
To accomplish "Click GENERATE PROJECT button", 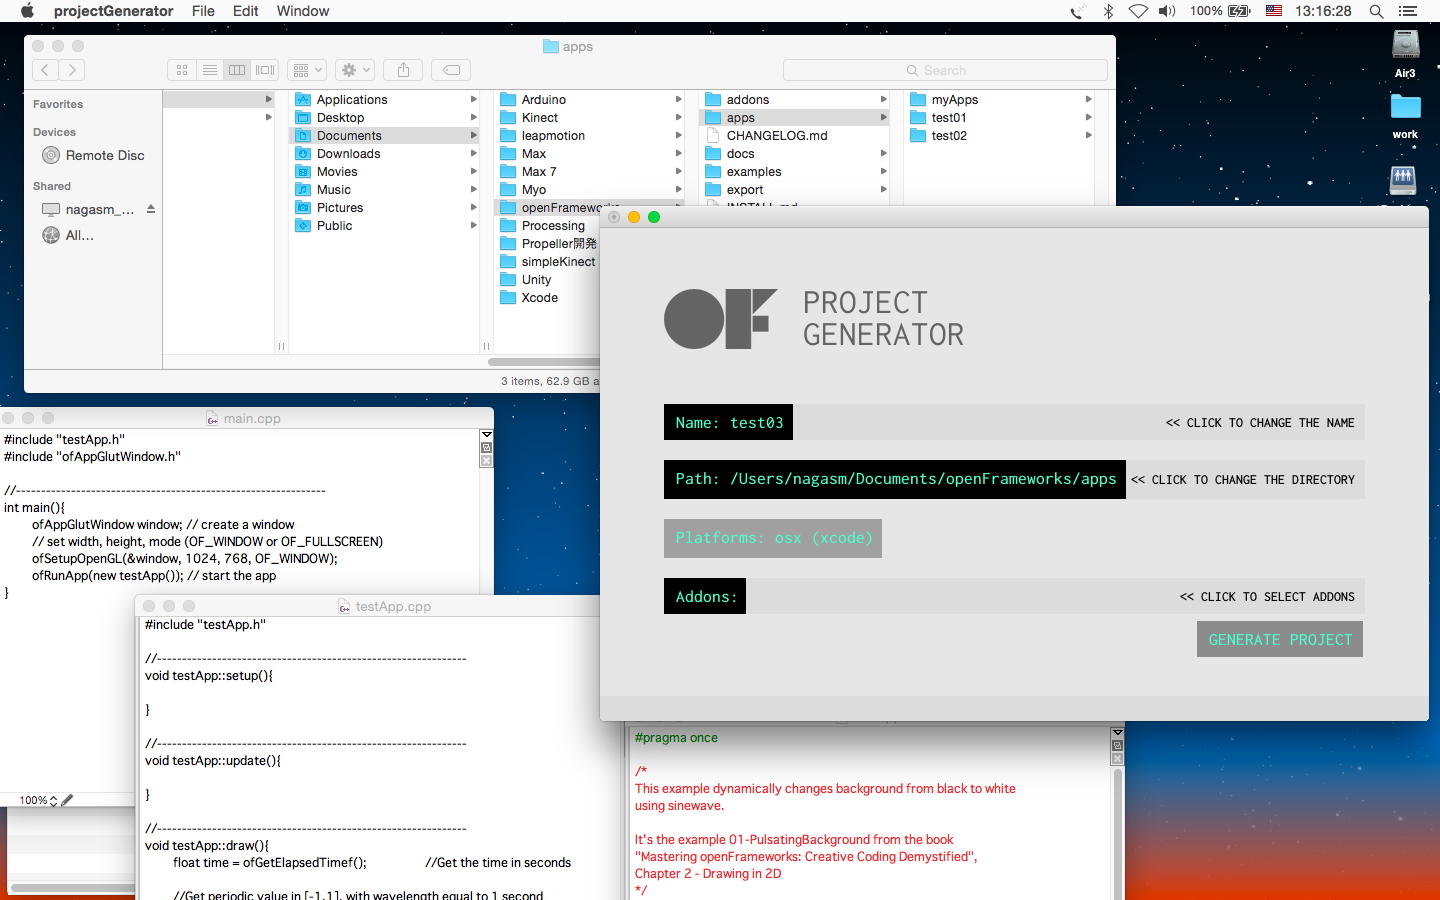I will pyautogui.click(x=1280, y=640).
